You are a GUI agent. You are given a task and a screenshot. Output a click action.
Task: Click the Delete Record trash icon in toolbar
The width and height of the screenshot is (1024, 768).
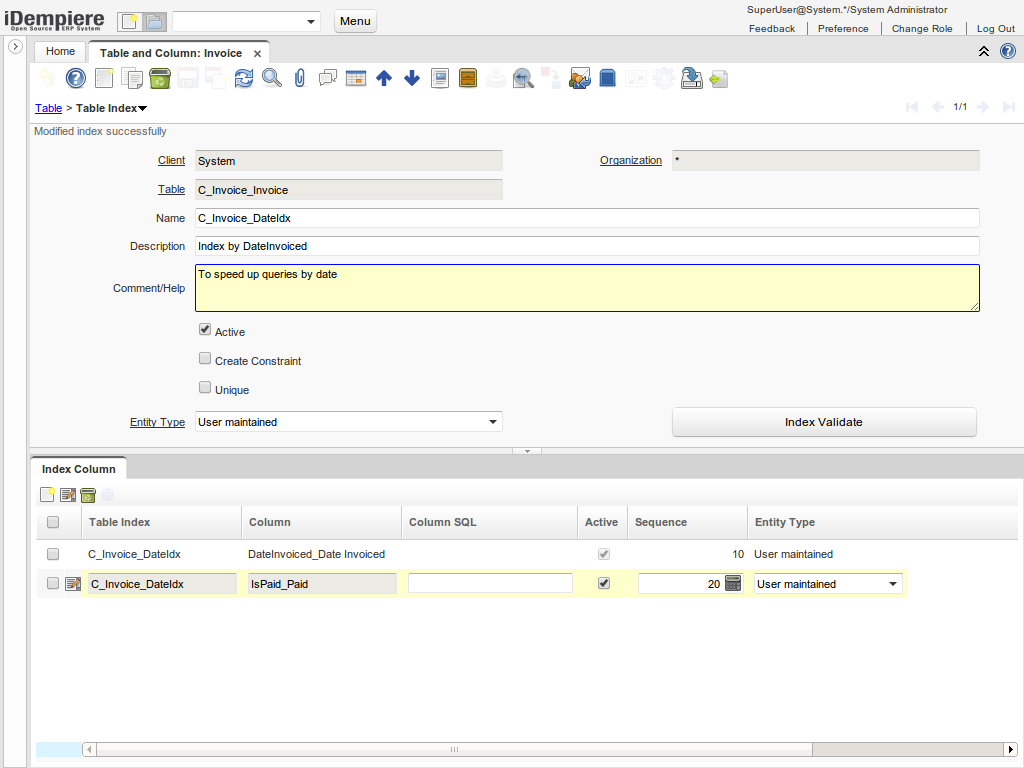[x=160, y=78]
